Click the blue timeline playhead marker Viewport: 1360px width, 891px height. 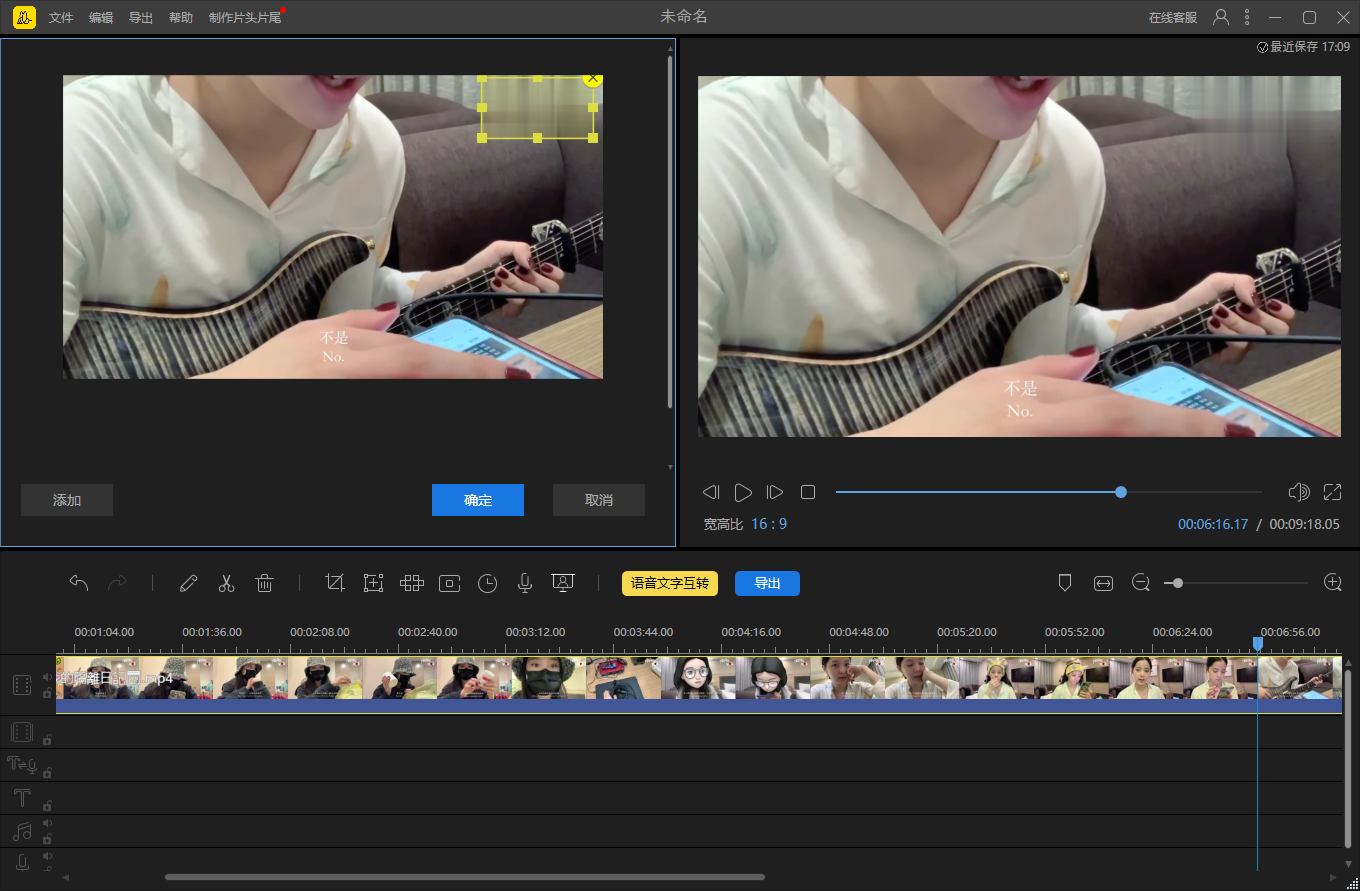(1258, 644)
